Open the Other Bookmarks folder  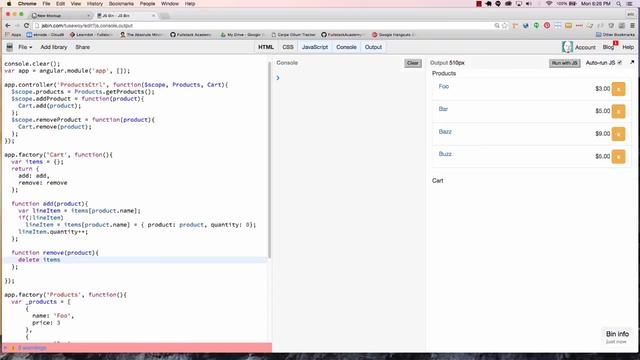coord(616,35)
